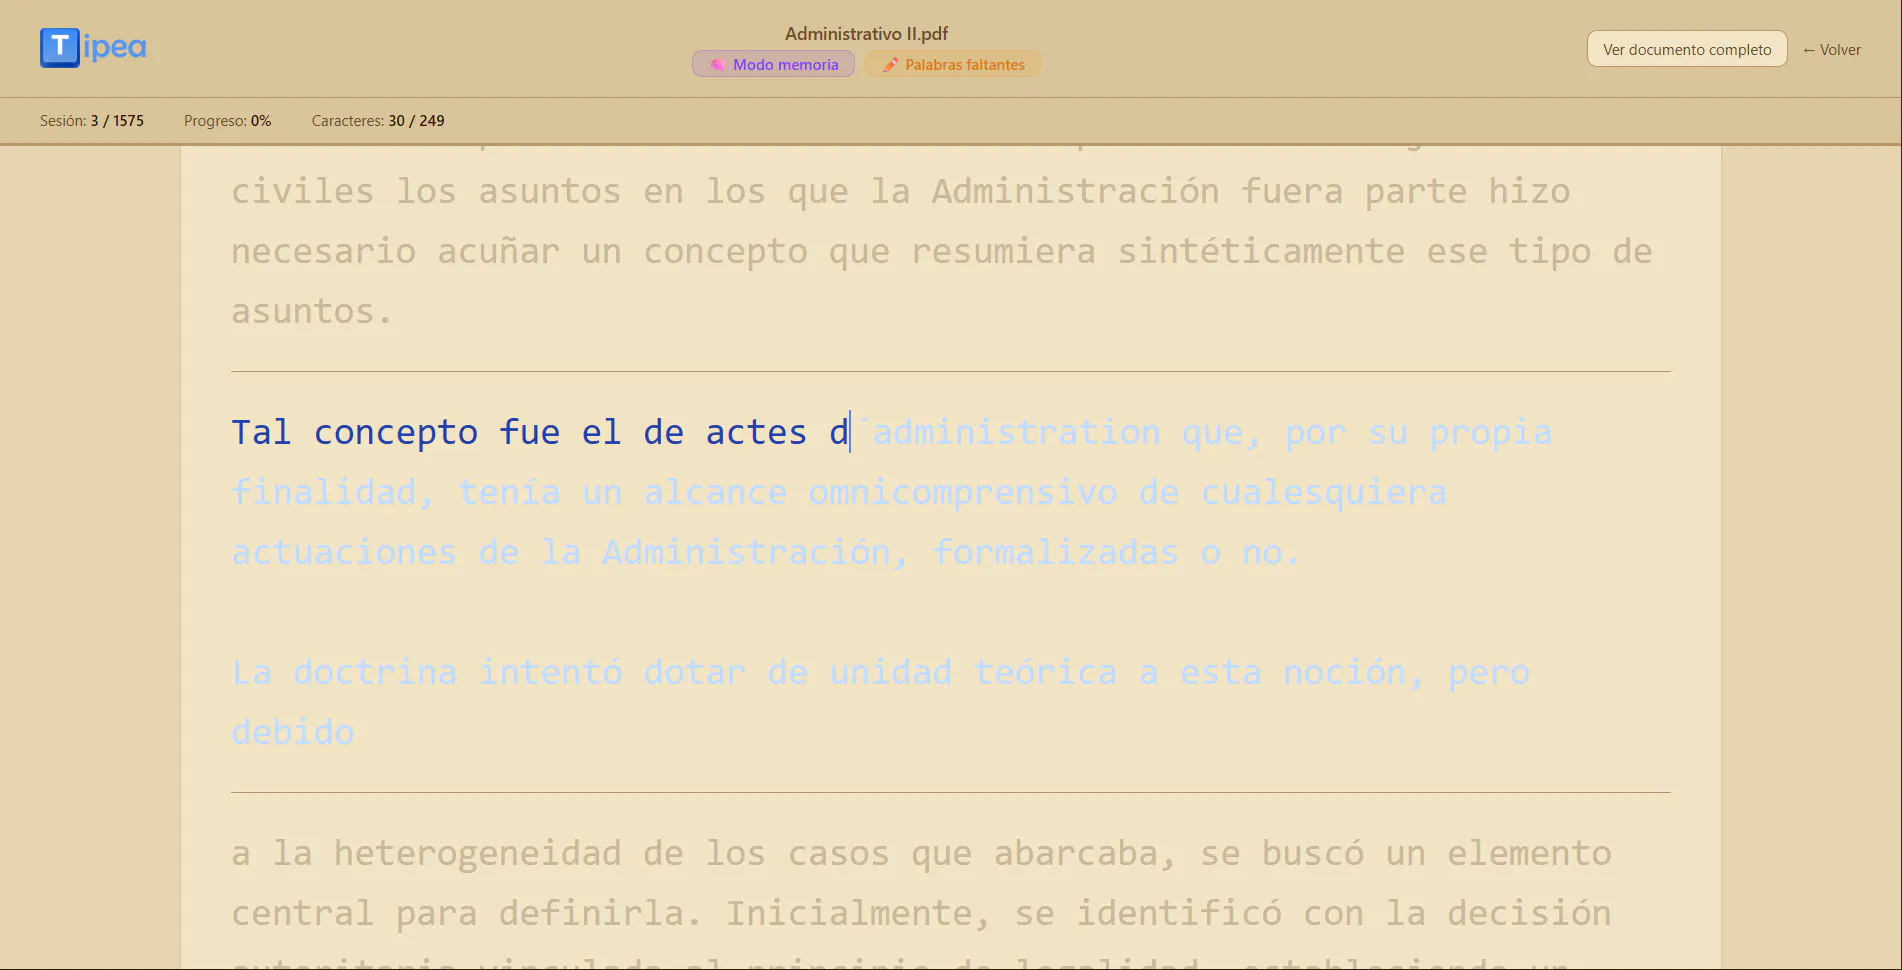Click the previous paragraph line 'necesario acuñar un concepto'
This screenshot has height=970, width=1902.
(519, 251)
